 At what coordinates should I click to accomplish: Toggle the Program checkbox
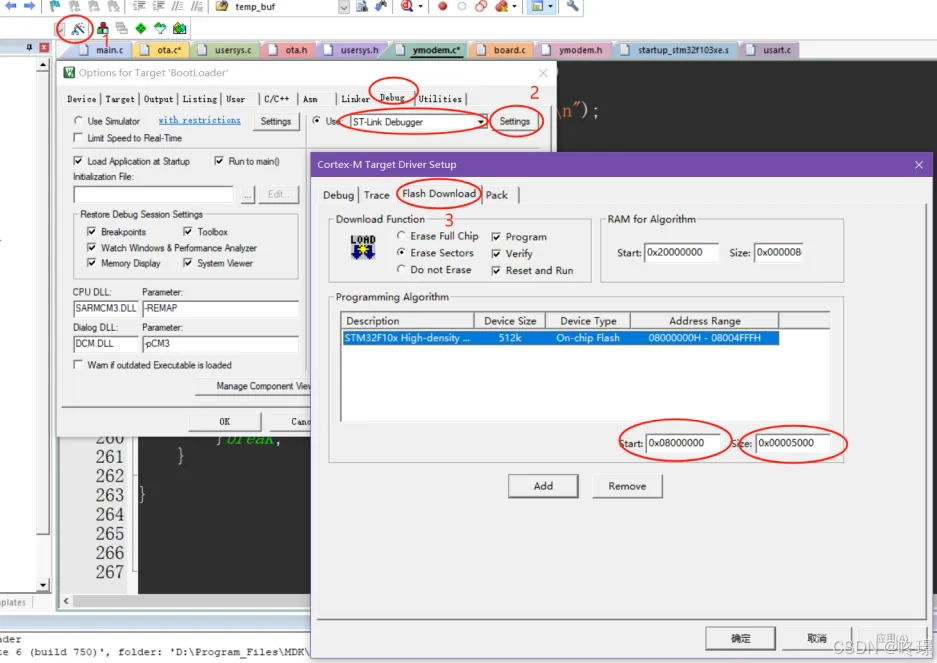496,237
